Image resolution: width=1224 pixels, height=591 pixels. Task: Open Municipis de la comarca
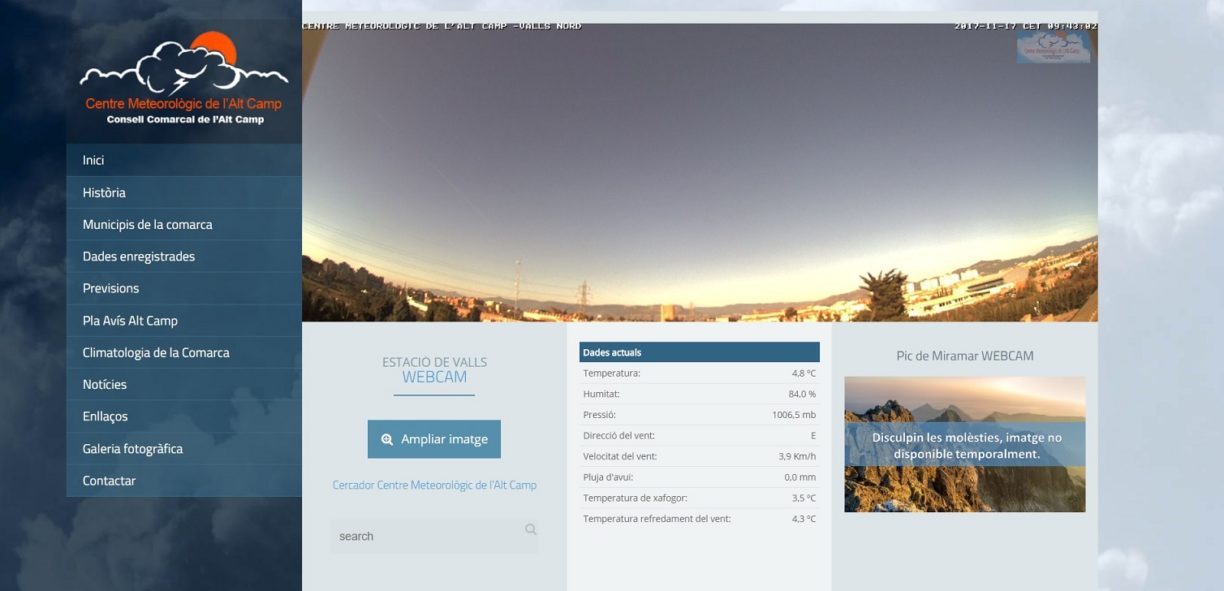[x=147, y=225]
